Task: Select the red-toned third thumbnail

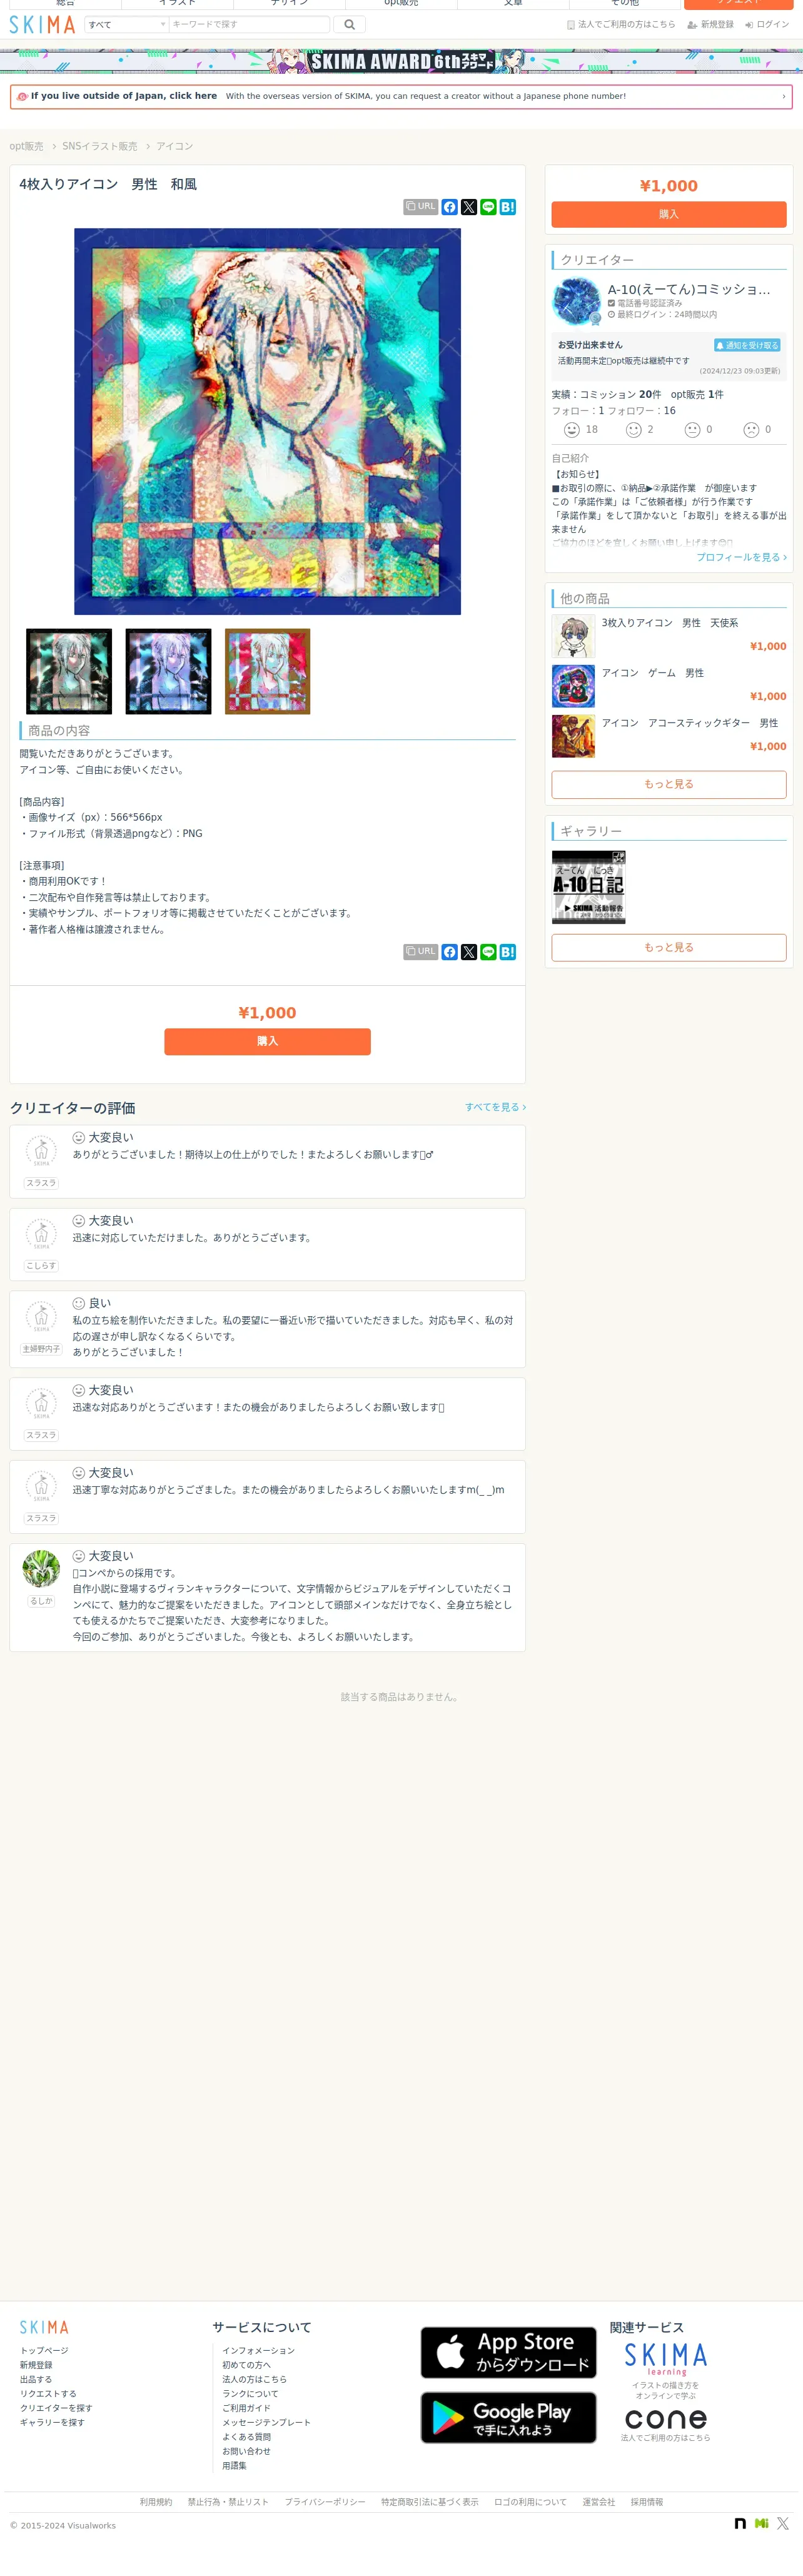Action: pyautogui.click(x=267, y=671)
